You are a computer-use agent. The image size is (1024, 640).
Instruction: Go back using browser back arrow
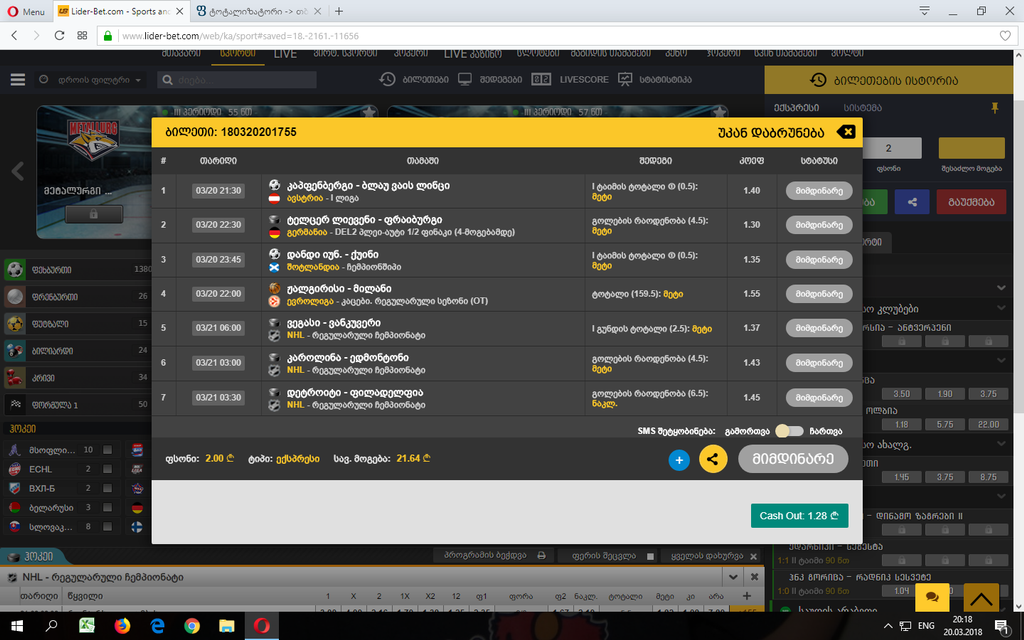(x=14, y=35)
